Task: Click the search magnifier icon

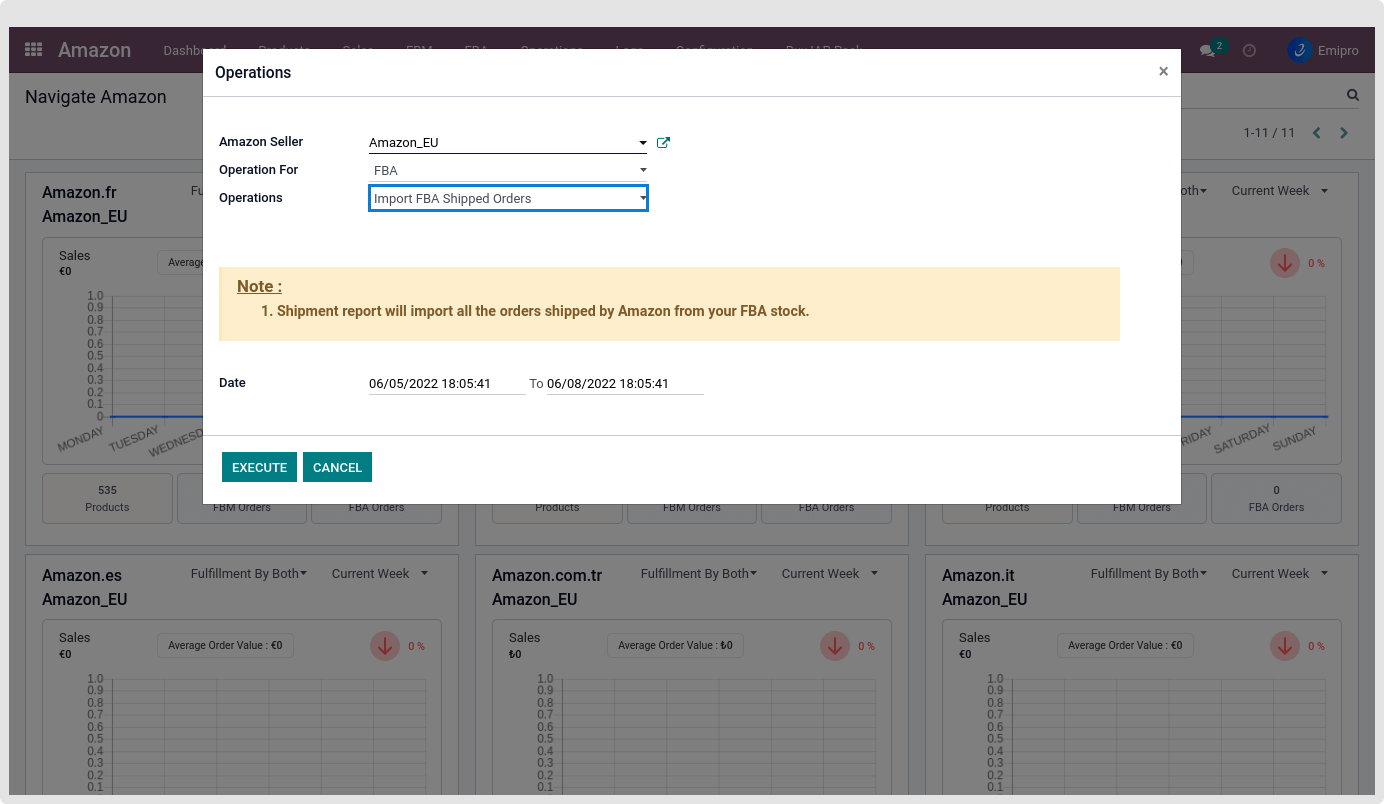Action: click(x=1352, y=96)
